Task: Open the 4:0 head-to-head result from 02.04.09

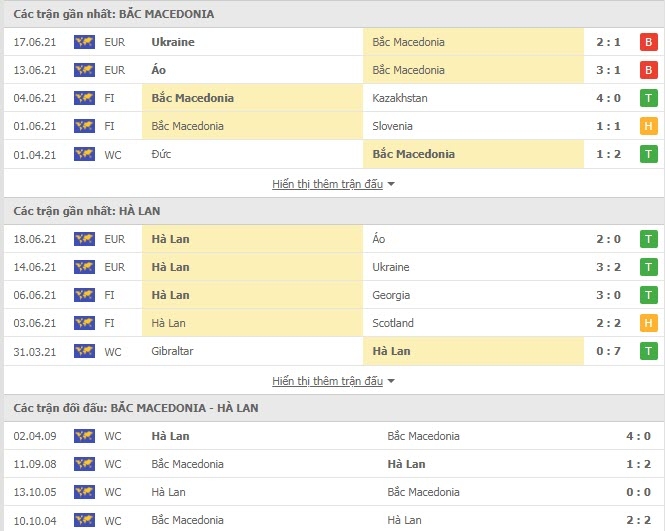Action: click(x=638, y=436)
